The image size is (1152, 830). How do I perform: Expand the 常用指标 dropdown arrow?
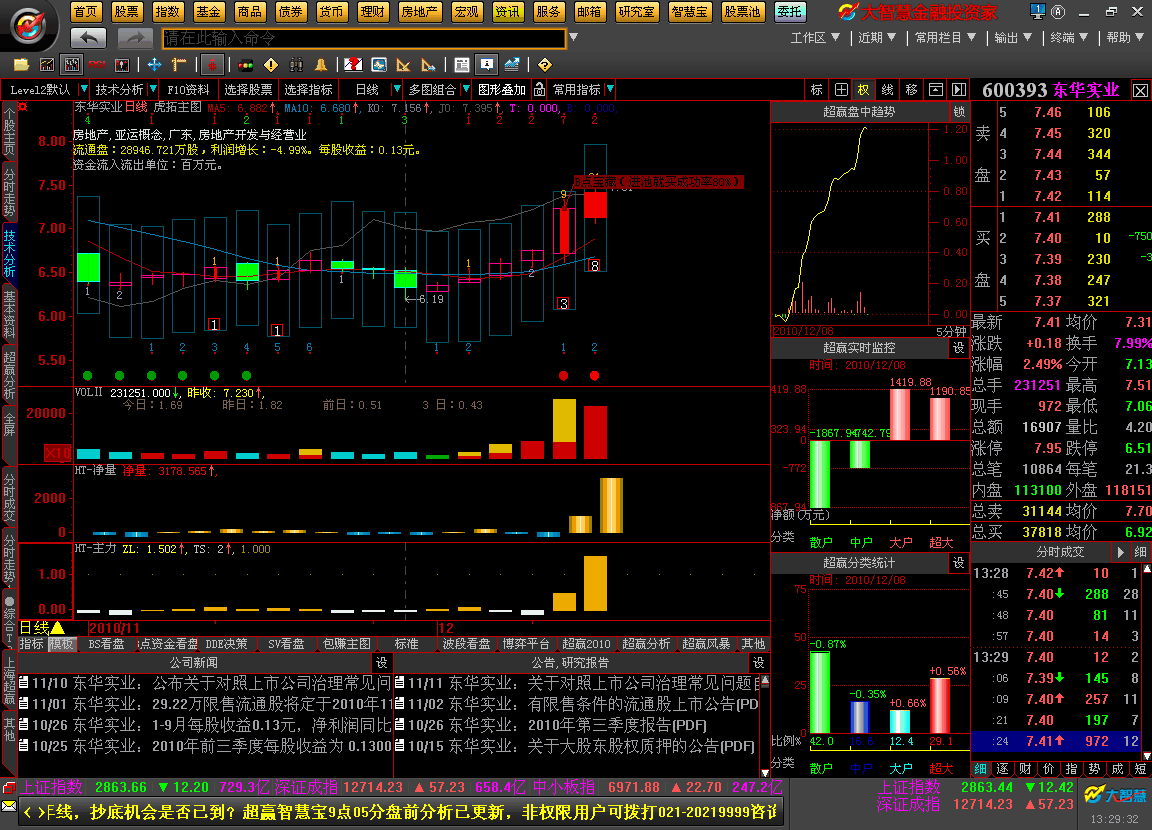[x=610, y=90]
